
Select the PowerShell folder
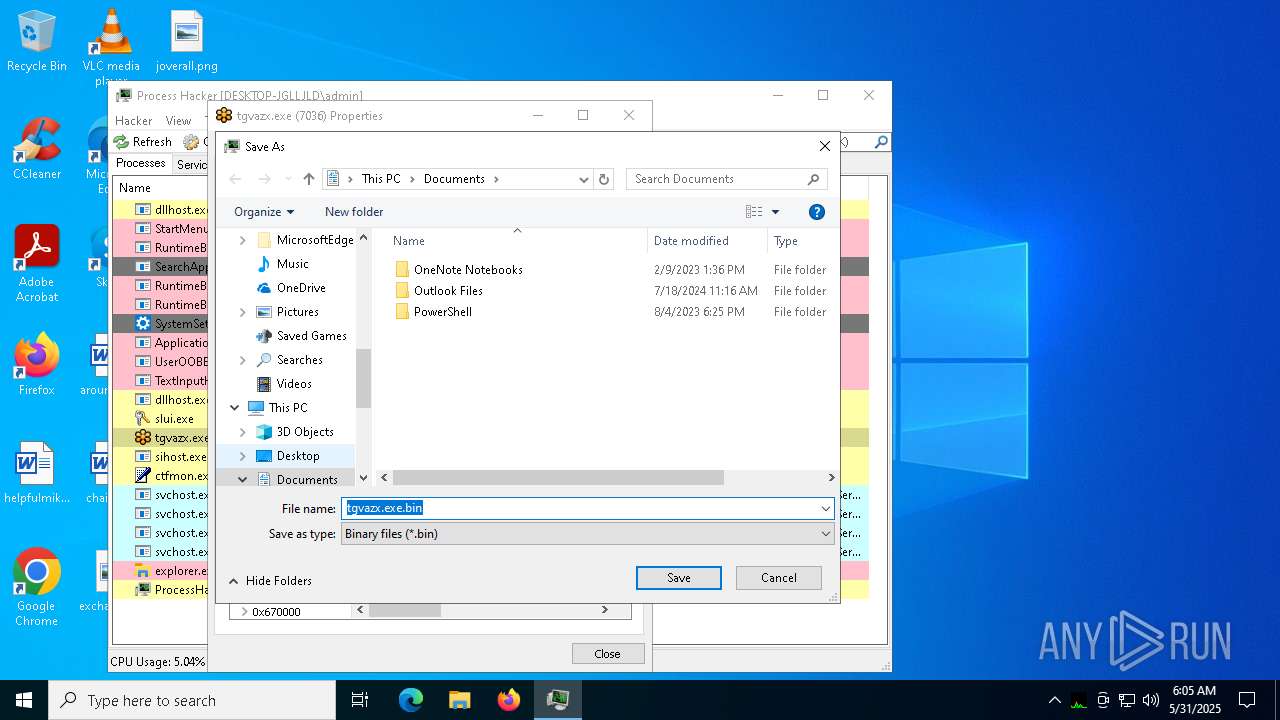click(x=442, y=312)
